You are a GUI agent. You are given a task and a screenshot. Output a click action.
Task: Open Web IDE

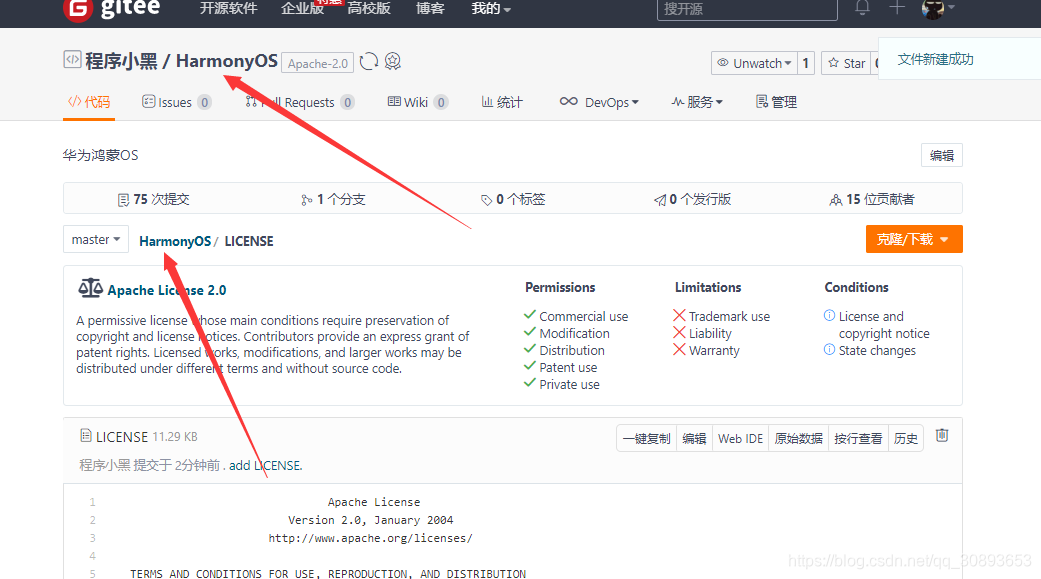coord(740,438)
